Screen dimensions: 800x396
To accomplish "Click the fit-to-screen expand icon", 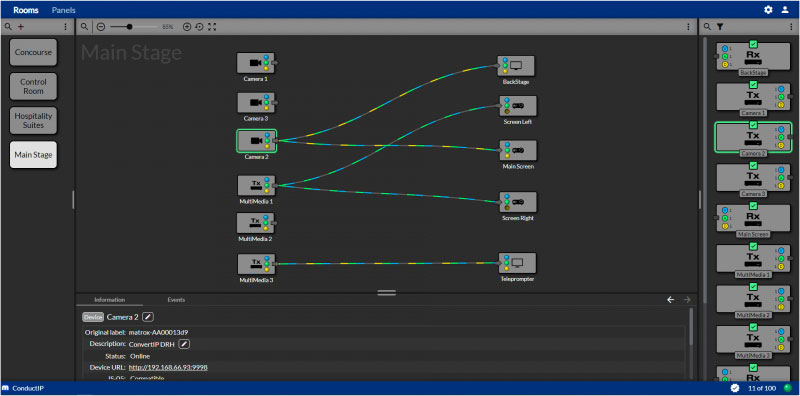I will click(212, 27).
